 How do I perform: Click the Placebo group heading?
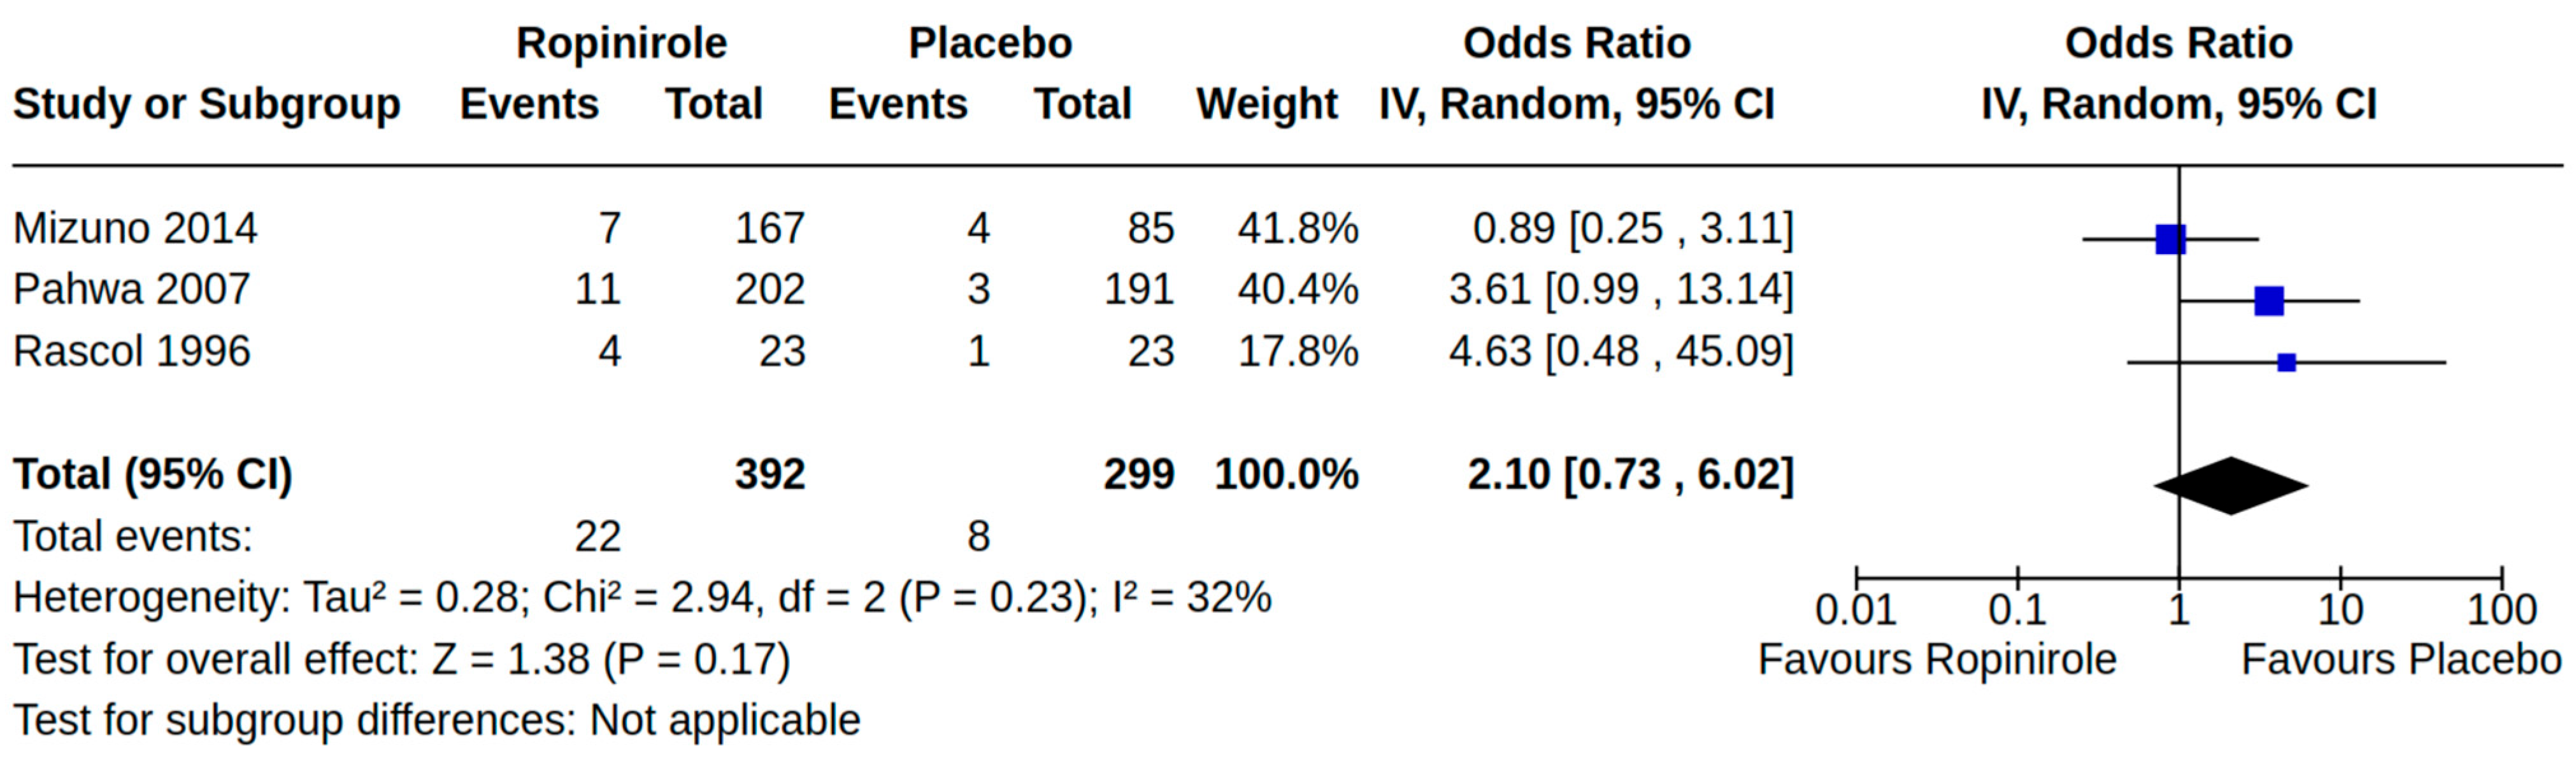989,44
